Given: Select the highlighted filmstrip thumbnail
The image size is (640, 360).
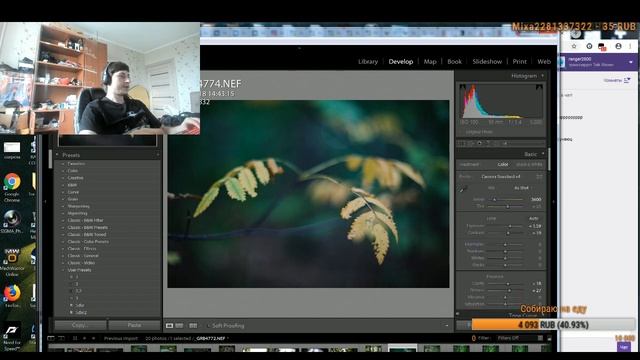Looking at the screenshot, I should [x=402, y=348].
